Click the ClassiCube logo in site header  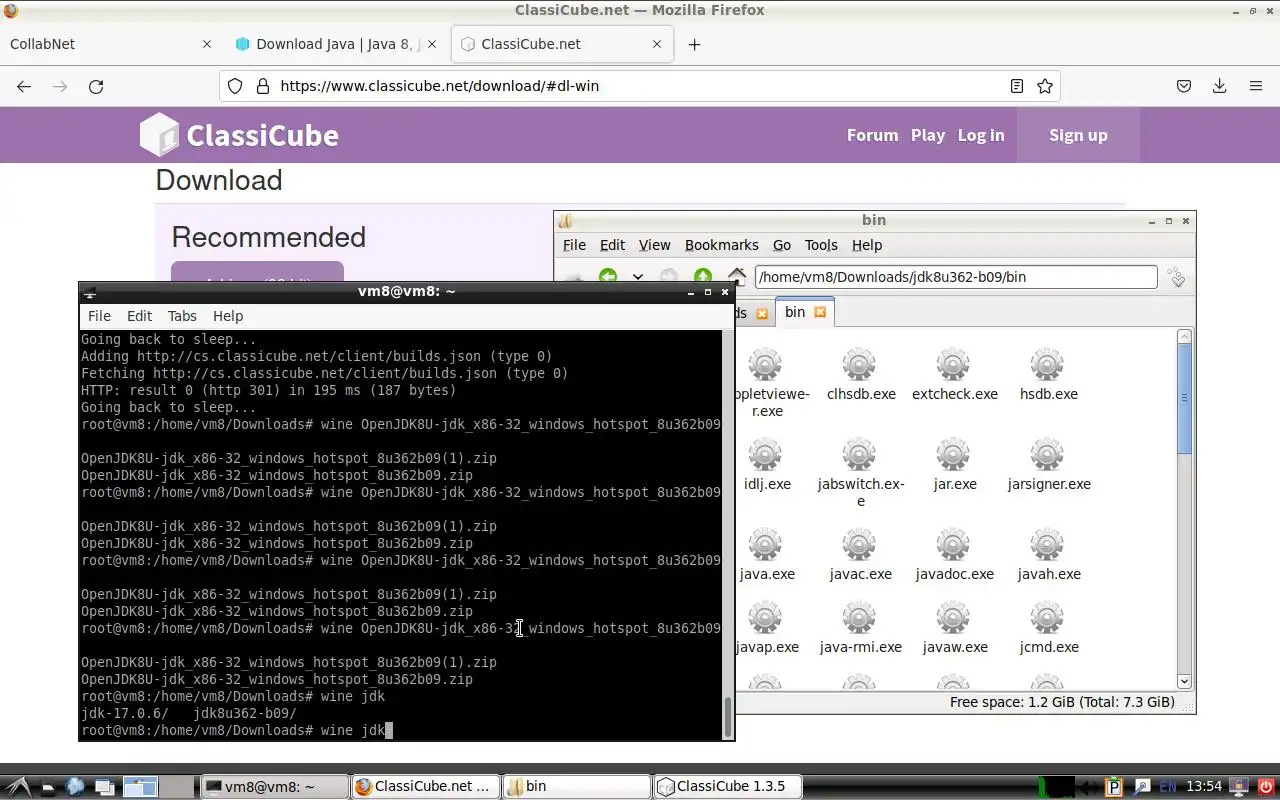[x=240, y=135]
